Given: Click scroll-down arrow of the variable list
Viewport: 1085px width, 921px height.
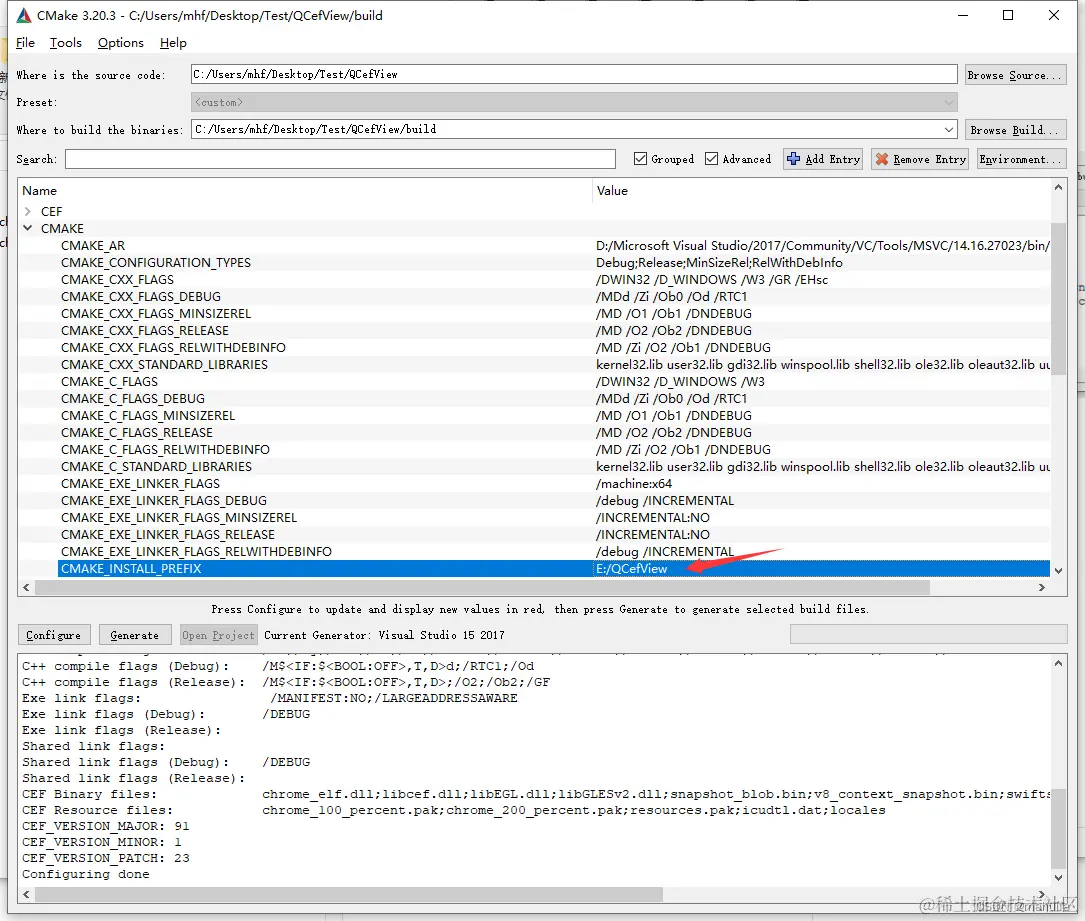Looking at the screenshot, I should click(1057, 570).
